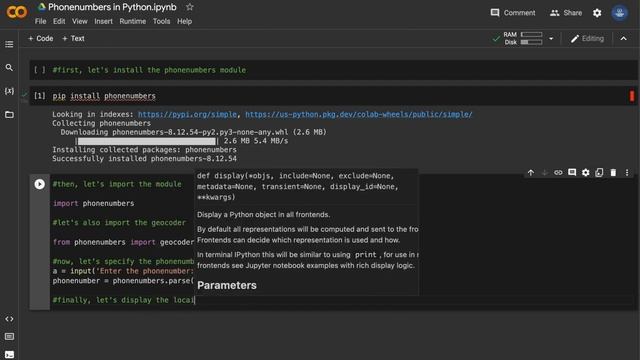This screenshot has width=640, height=360.
Task: Open the View menu
Action: [x=80, y=21]
